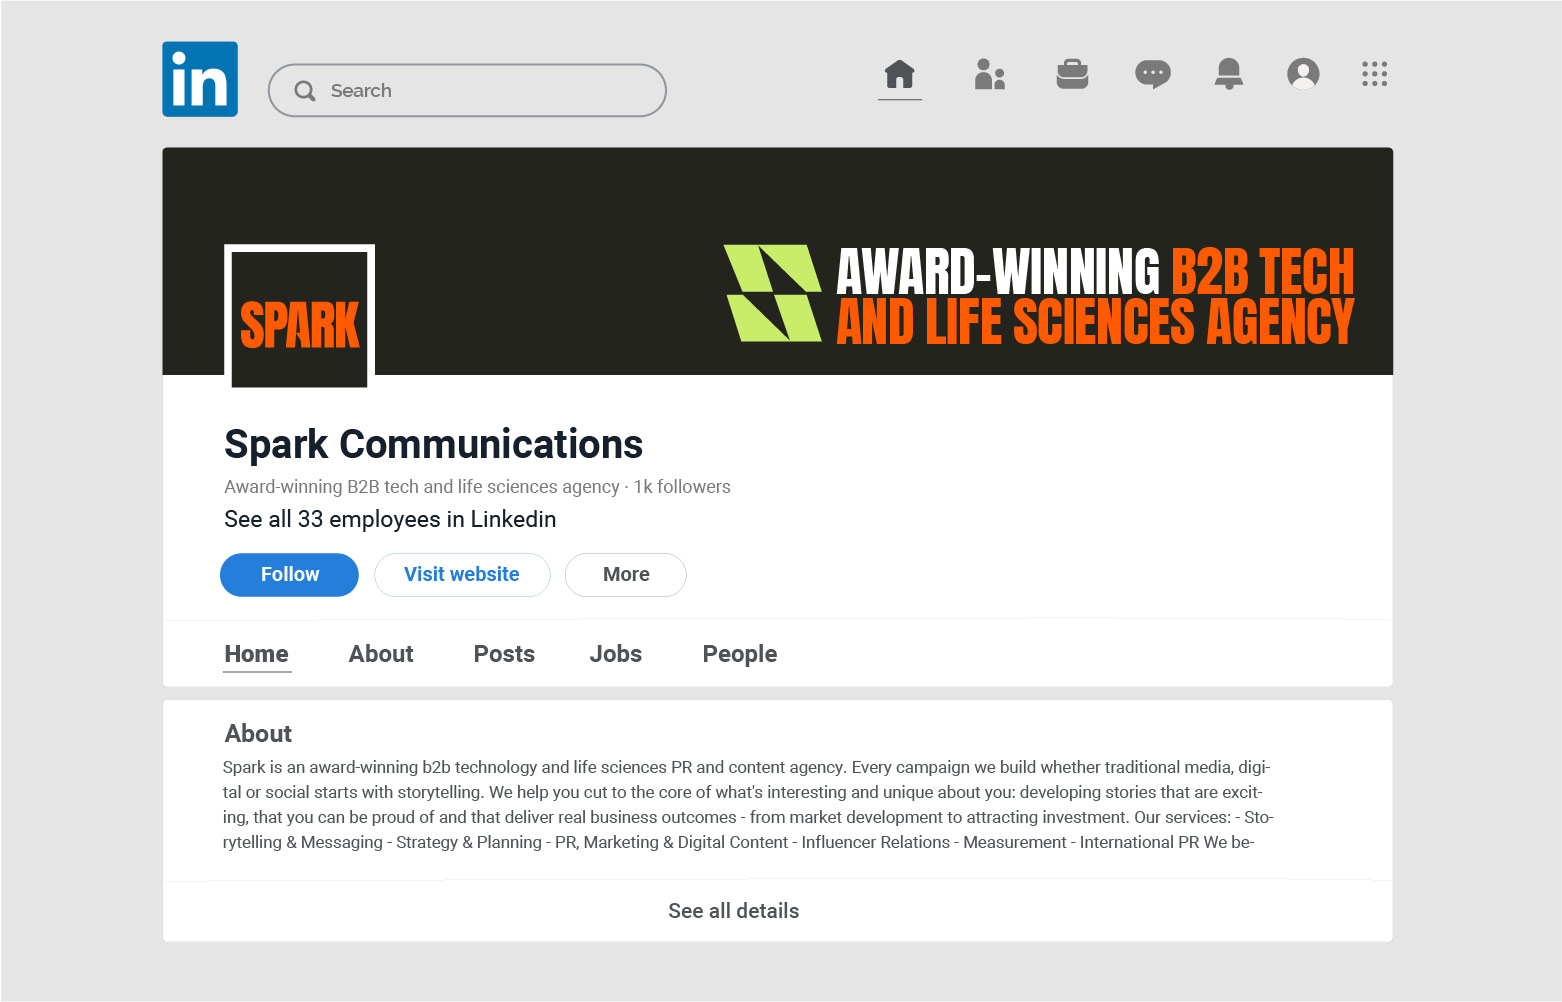Click the LinkedIn logo icon
The width and height of the screenshot is (1562, 1002).
pos(200,79)
